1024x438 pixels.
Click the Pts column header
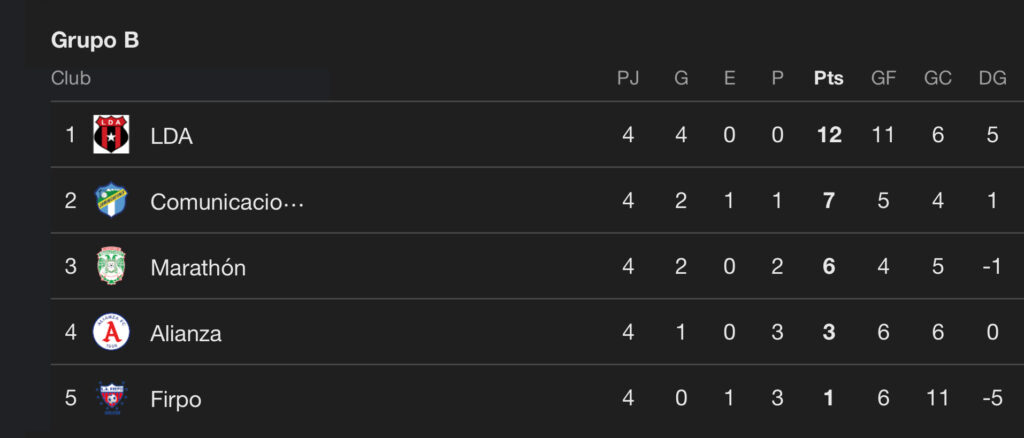click(829, 78)
